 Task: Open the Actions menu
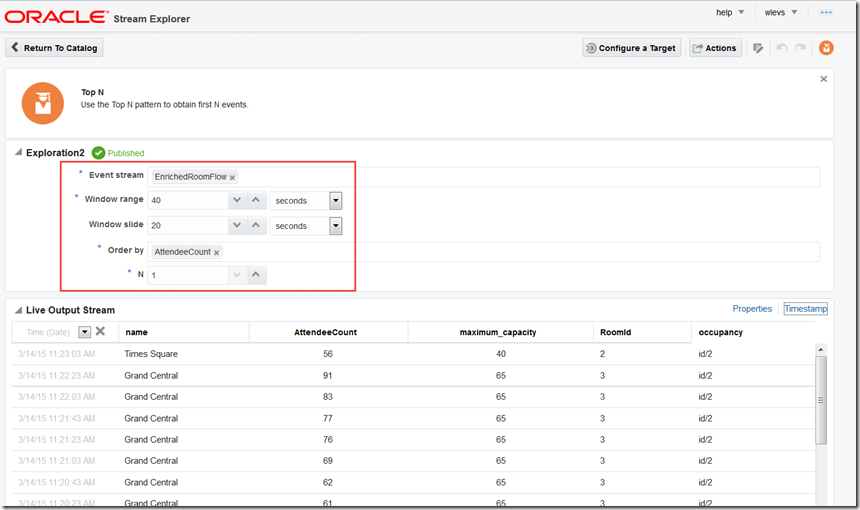pyautogui.click(x=715, y=48)
